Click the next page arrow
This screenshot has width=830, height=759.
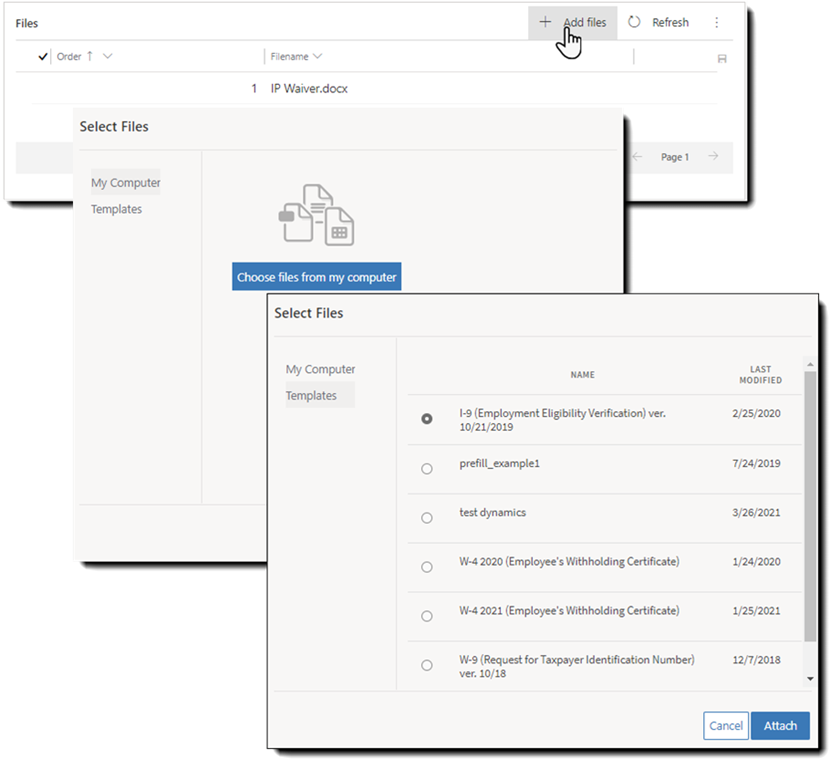click(x=712, y=156)
